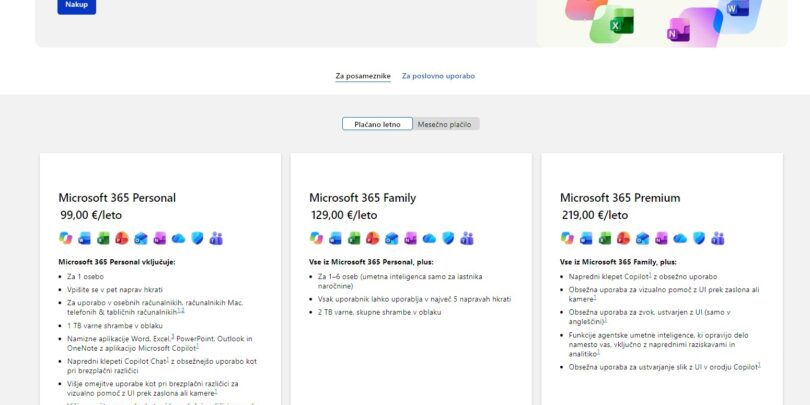Click the Defender shield icon in the Family plan
The image size is (810, 405).
448,238
